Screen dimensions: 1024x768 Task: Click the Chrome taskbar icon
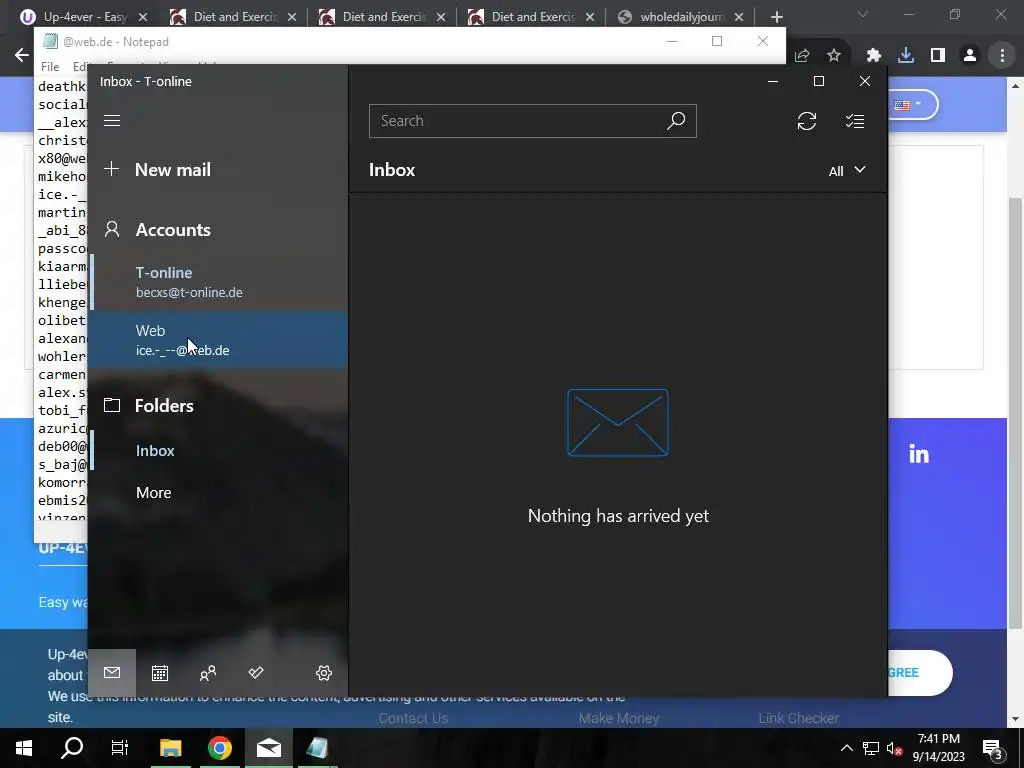tap(220, 748)
